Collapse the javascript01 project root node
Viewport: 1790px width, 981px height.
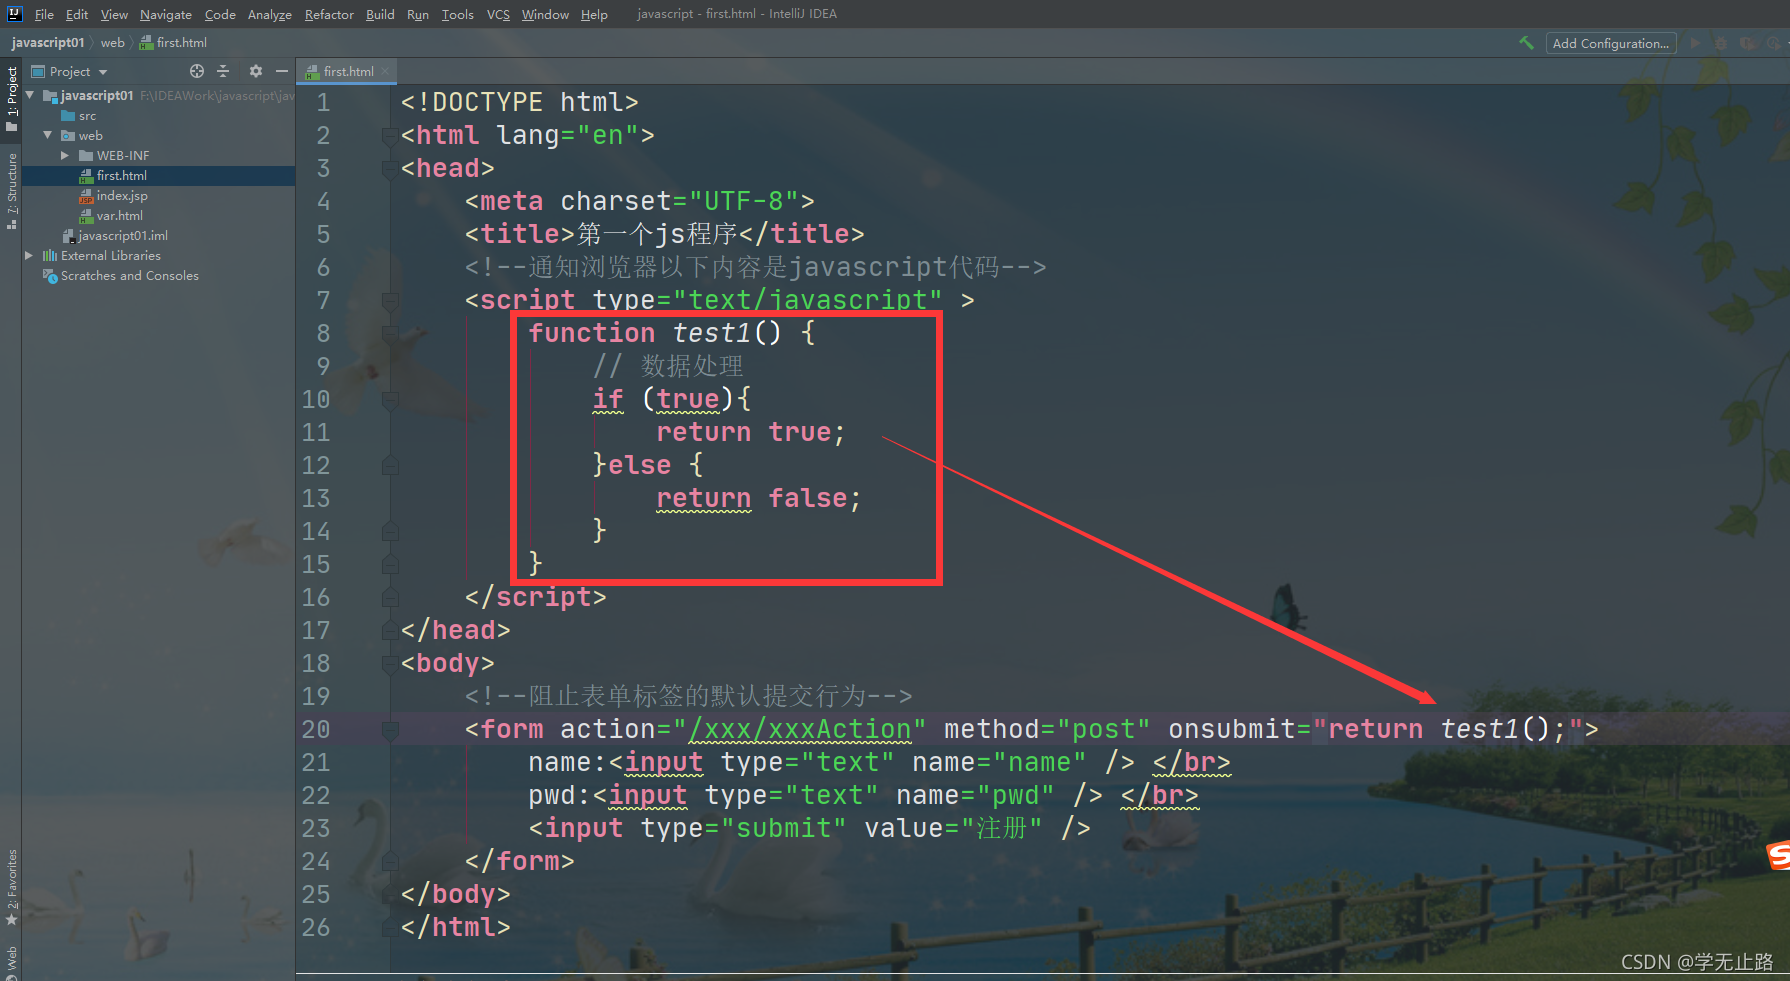pyautogui.click(x=30, y=95)
